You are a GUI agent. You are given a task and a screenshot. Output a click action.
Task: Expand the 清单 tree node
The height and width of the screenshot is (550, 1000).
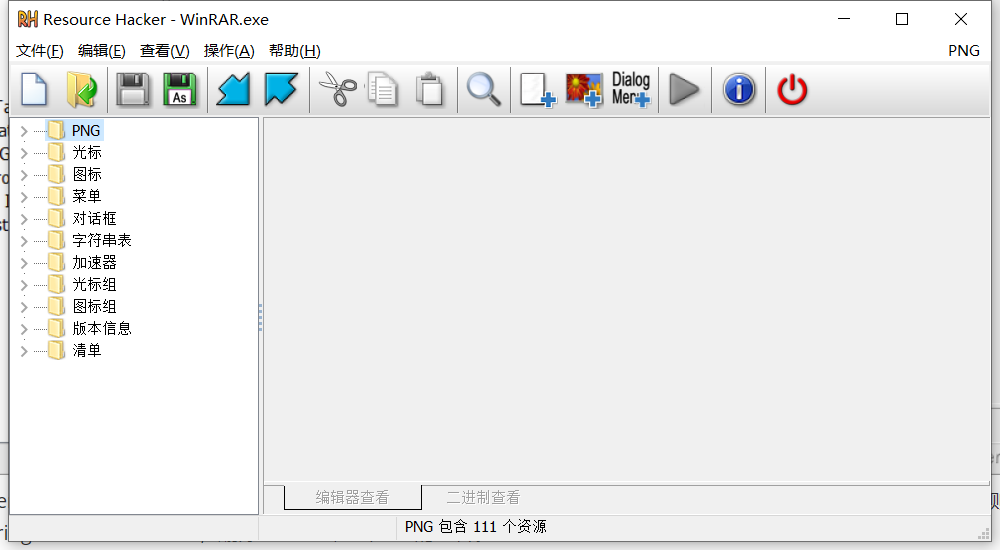click(24, 351)
